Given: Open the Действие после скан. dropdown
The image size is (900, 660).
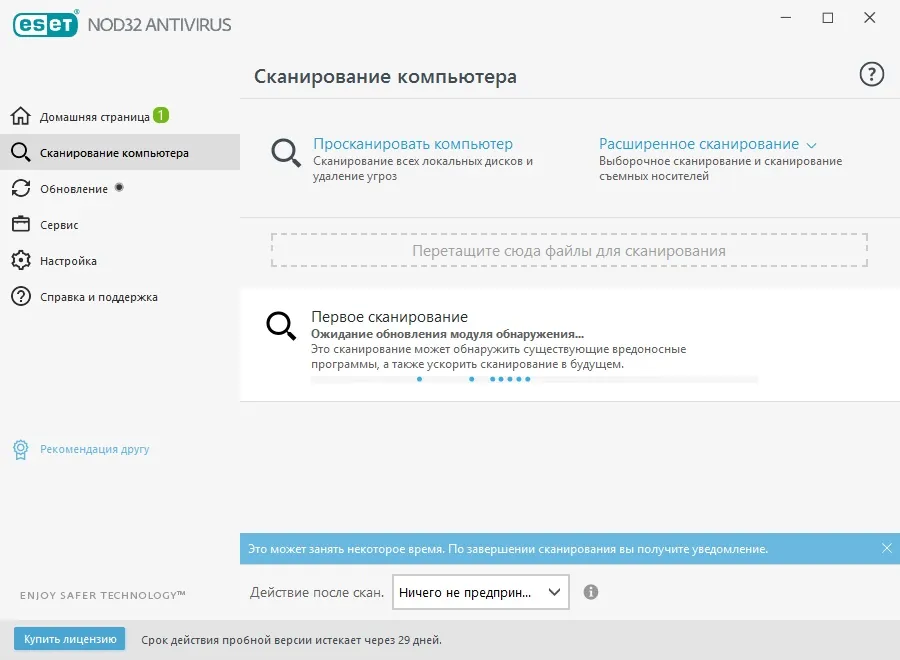Looking at the screenshot, I should tap(480, 592).
